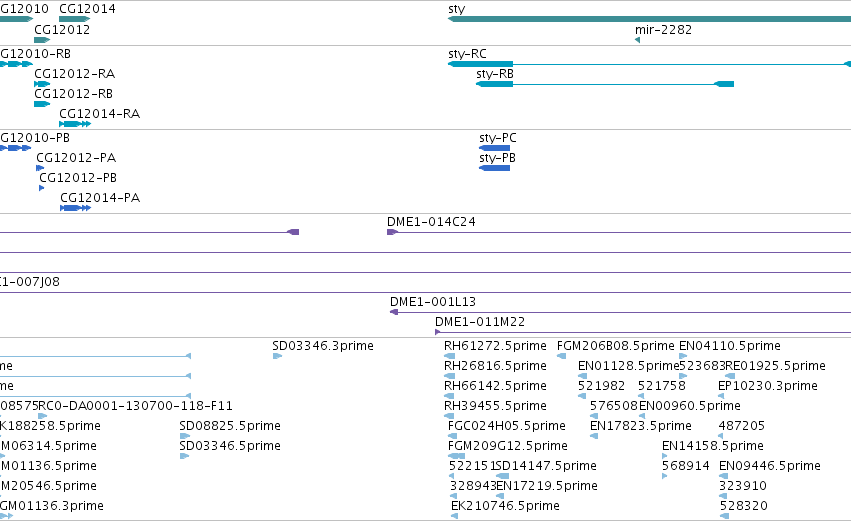
Task: Click the DME1-001L13 clone arrow
Action: [394, 312]
